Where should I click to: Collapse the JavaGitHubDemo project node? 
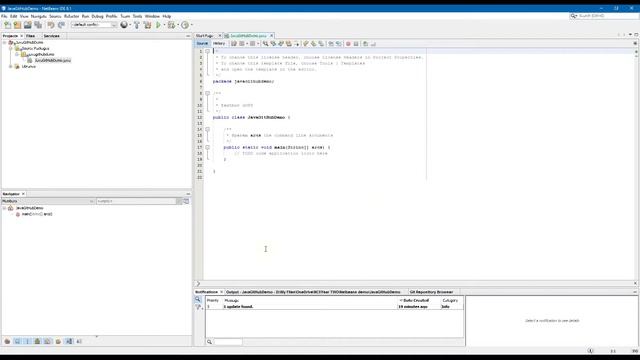click(x=5, y=42)
